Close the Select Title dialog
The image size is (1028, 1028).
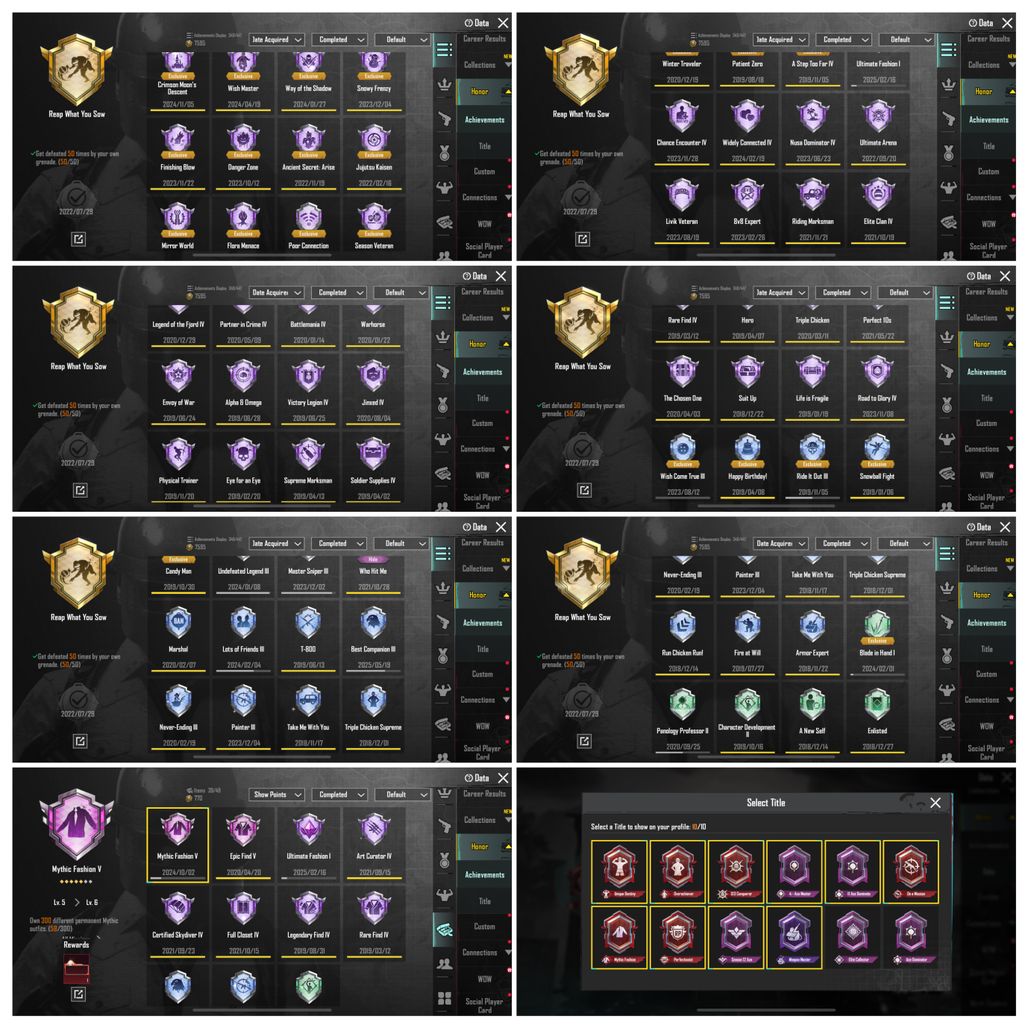pyautogui.click(x=936, y=802)
